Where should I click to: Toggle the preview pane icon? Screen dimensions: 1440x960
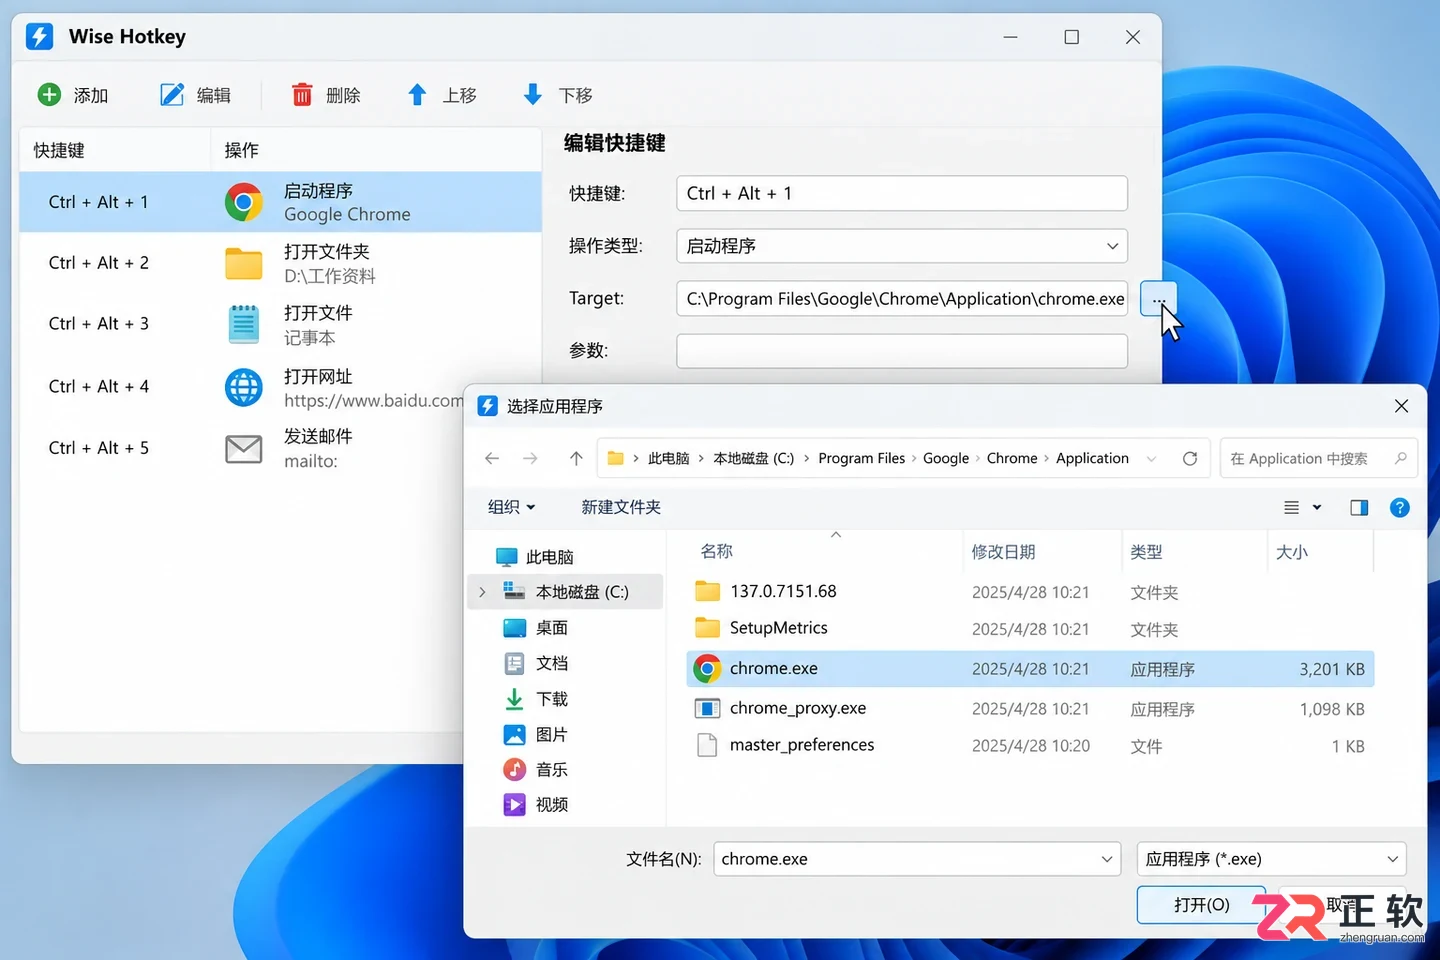pyautogui.click(x=1359, y=508)
